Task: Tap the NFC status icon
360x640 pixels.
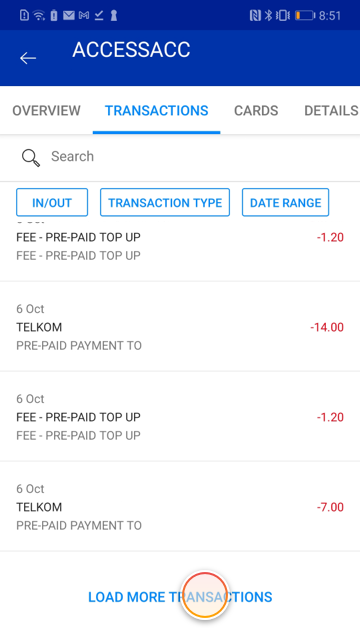Action: 255,16
